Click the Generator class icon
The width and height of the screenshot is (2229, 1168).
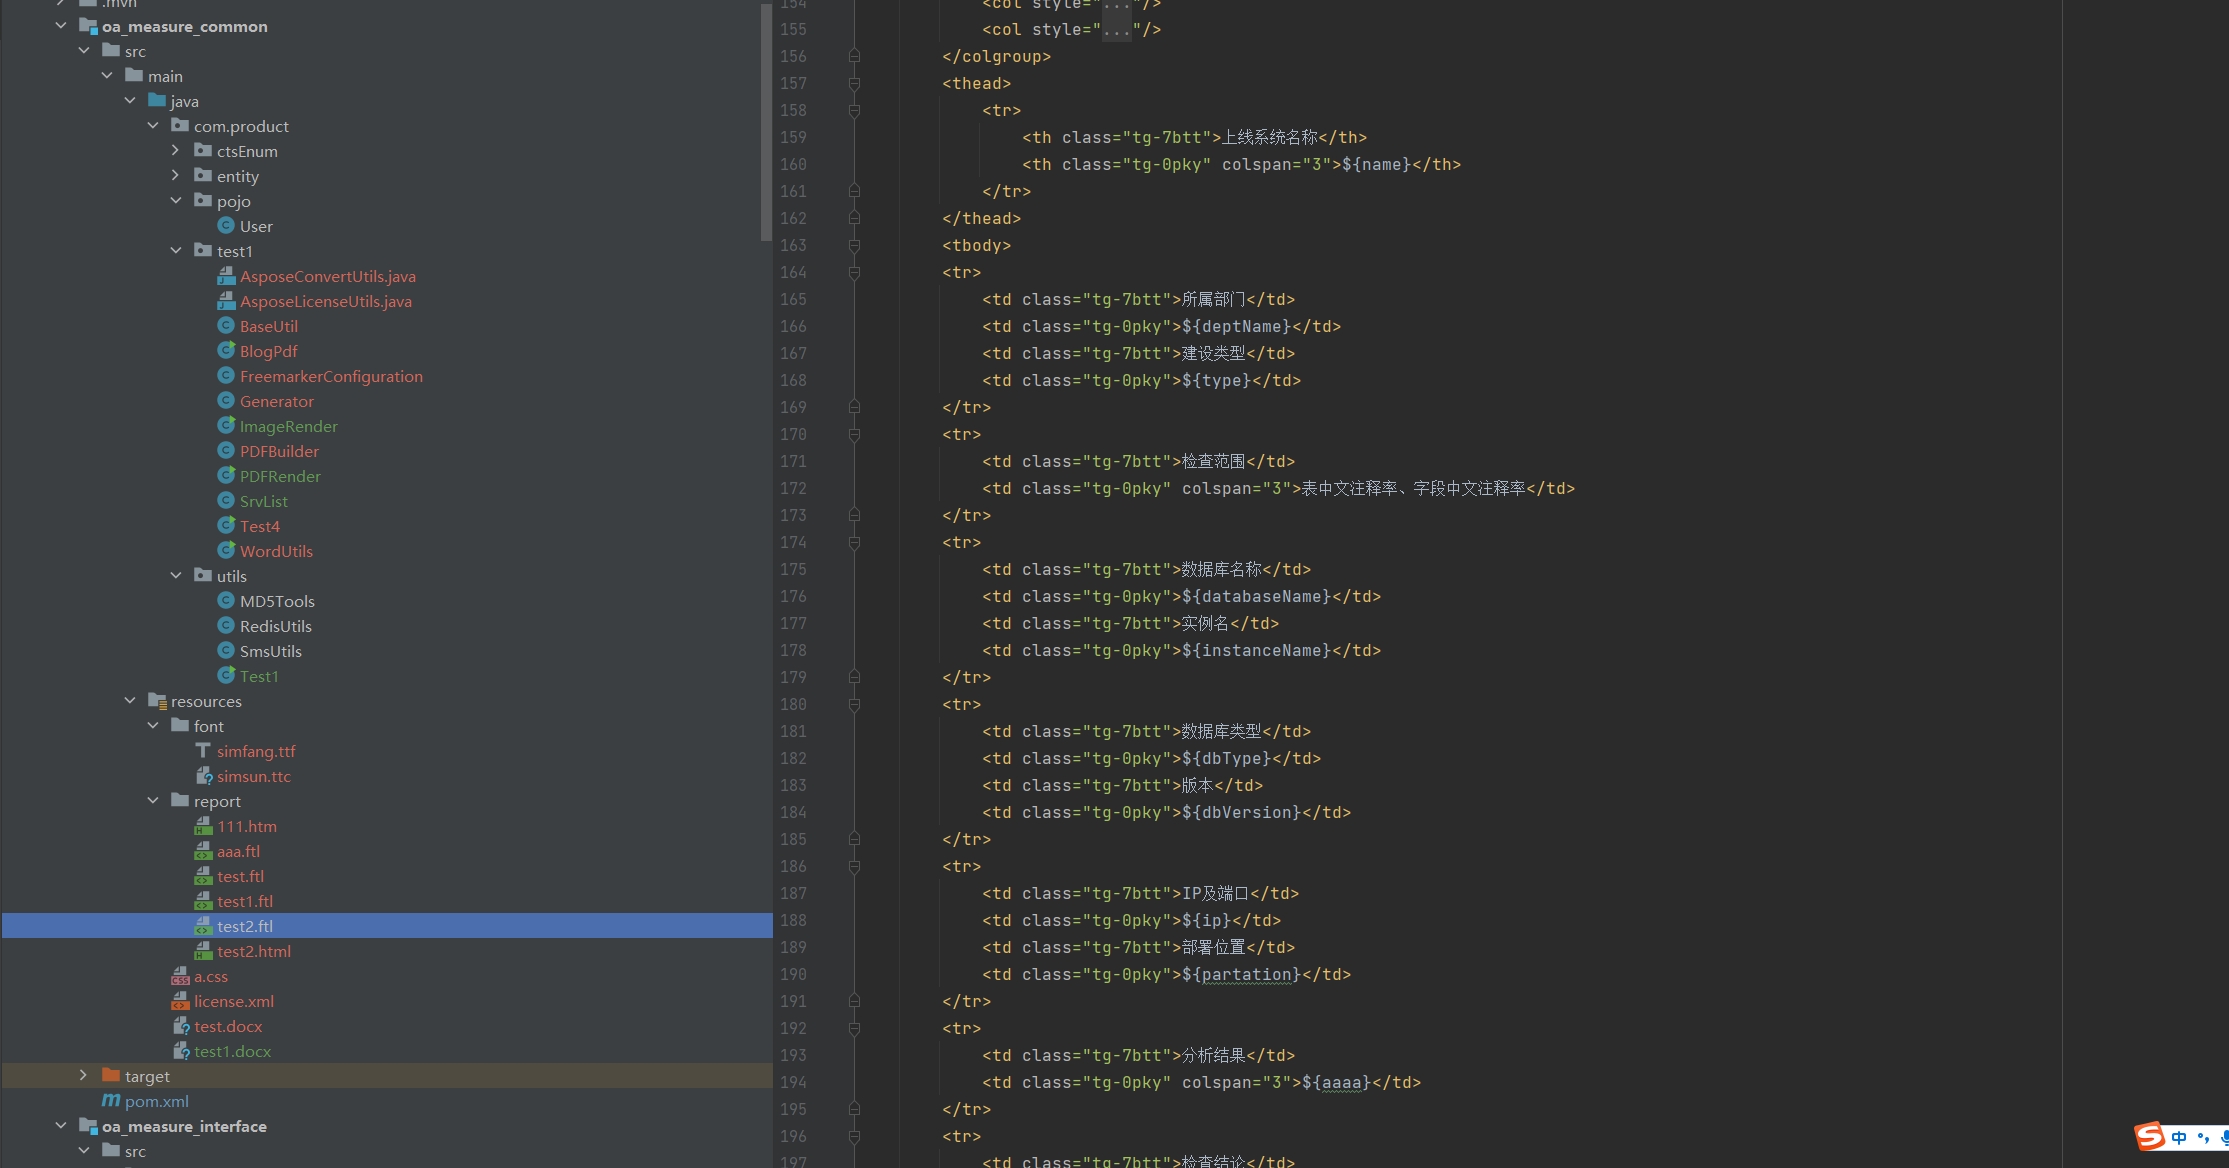click(x=226, y=401)
